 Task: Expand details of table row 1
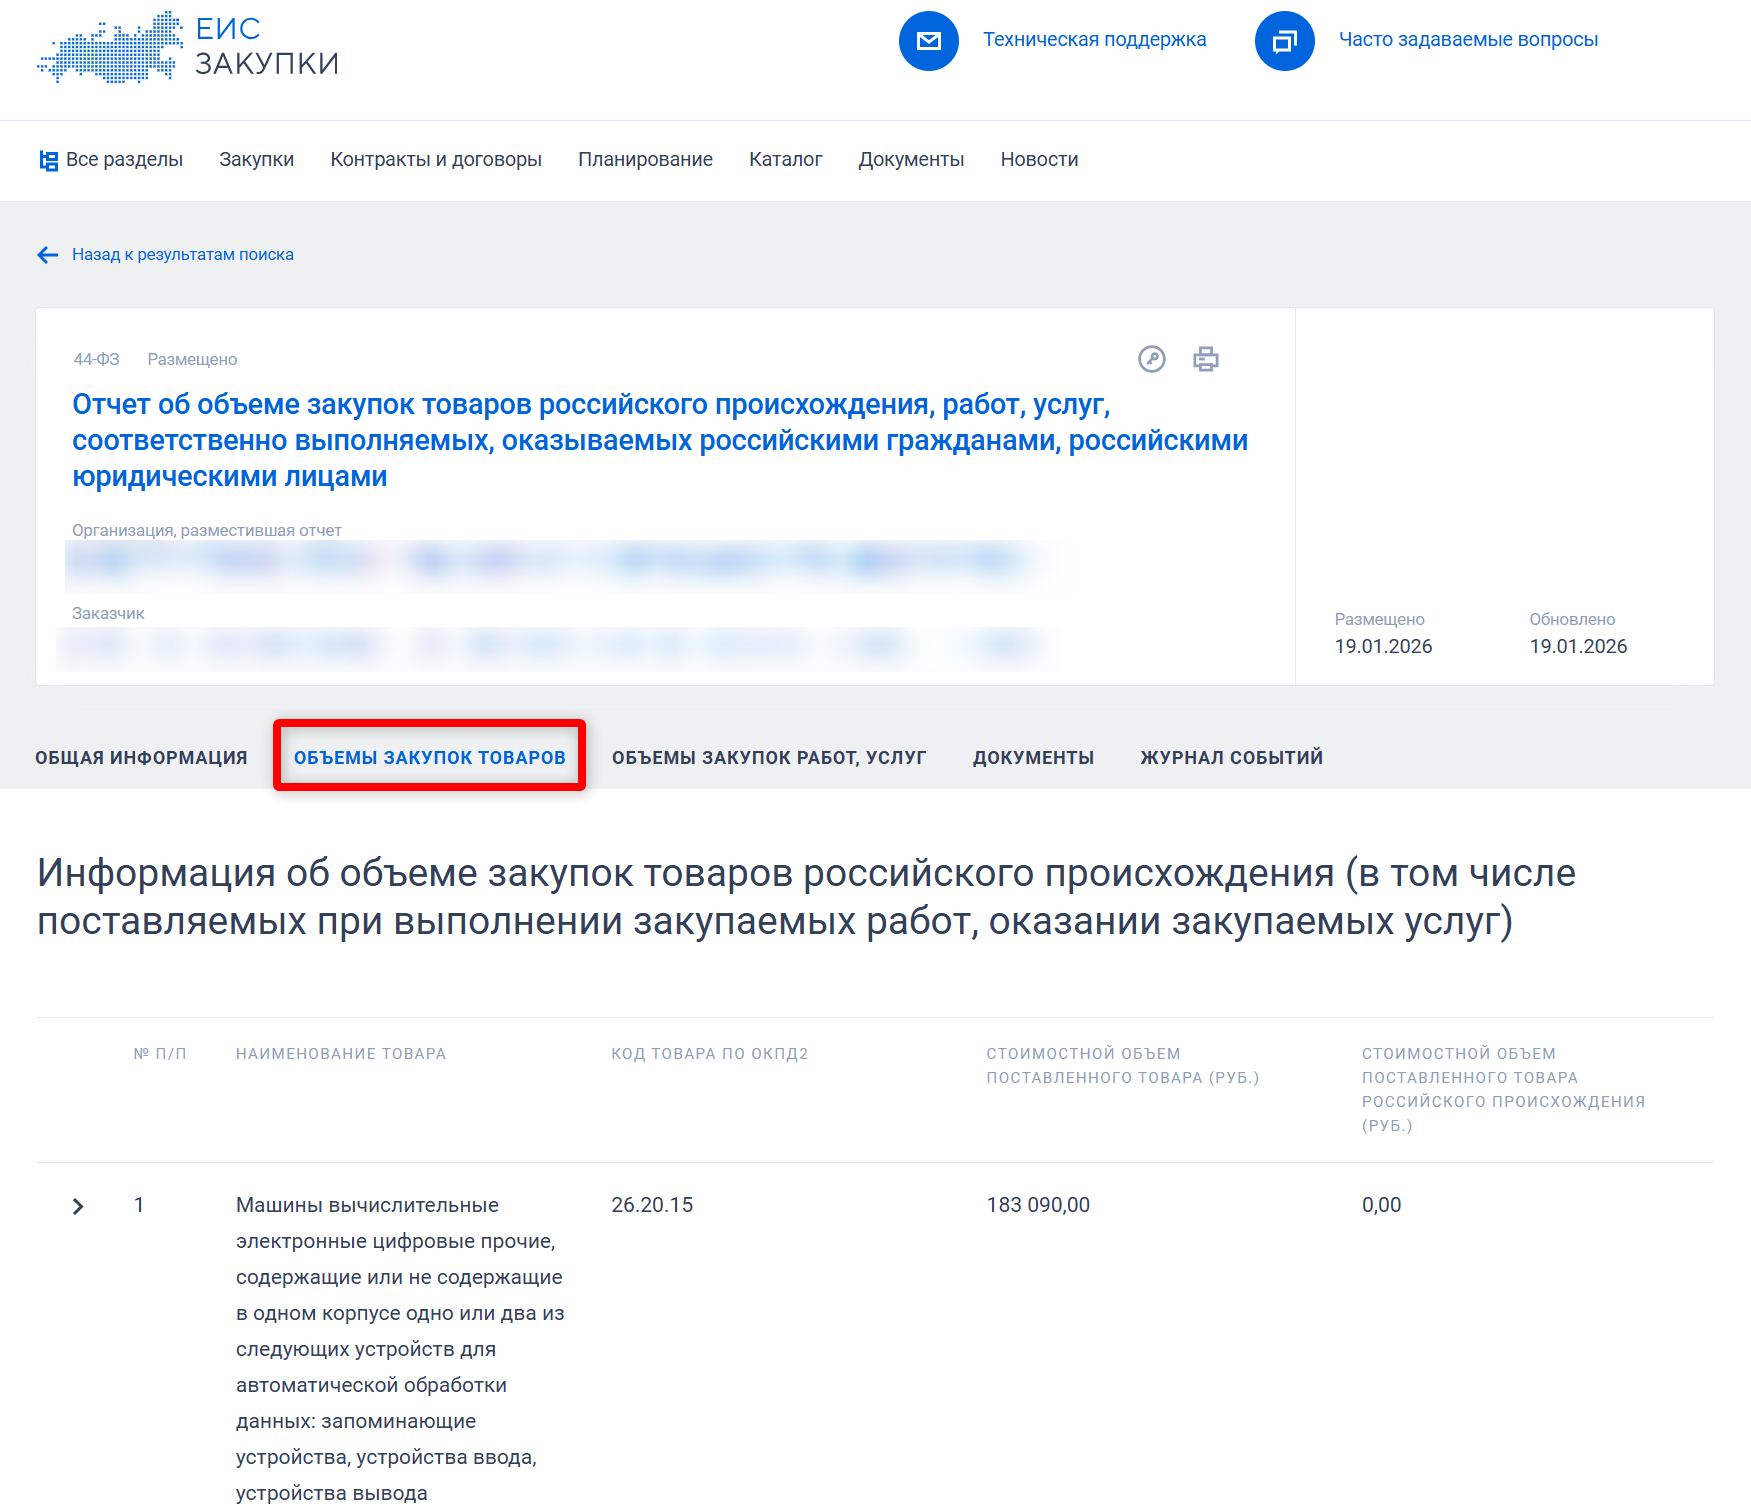point(78,1205)
